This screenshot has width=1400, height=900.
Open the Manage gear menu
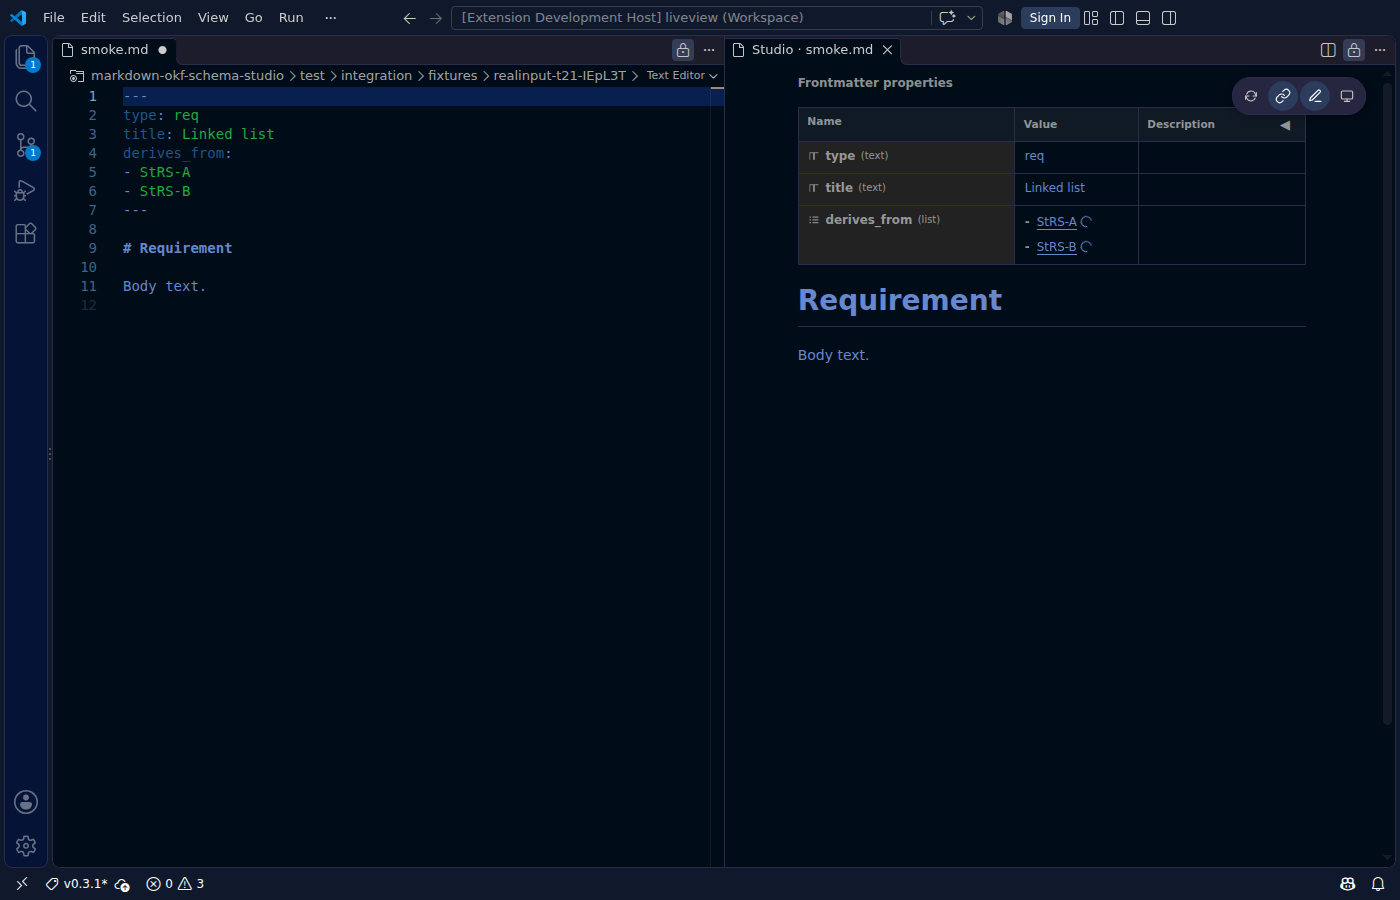26,846
